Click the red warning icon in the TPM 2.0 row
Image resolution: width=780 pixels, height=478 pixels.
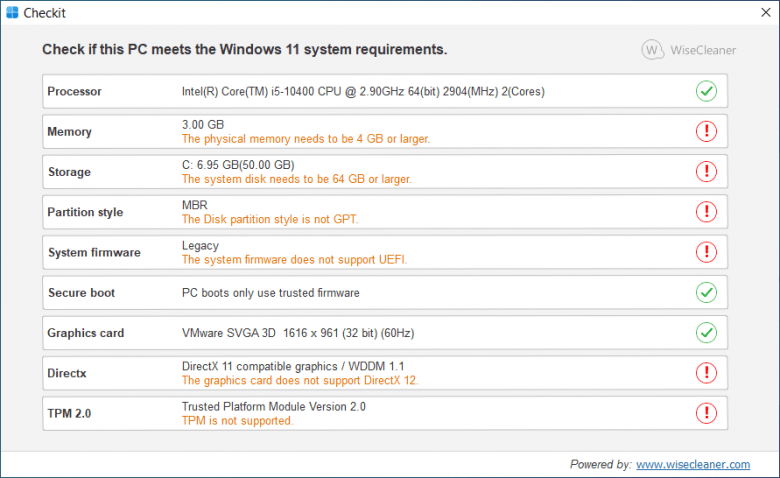tap(706, 413)
